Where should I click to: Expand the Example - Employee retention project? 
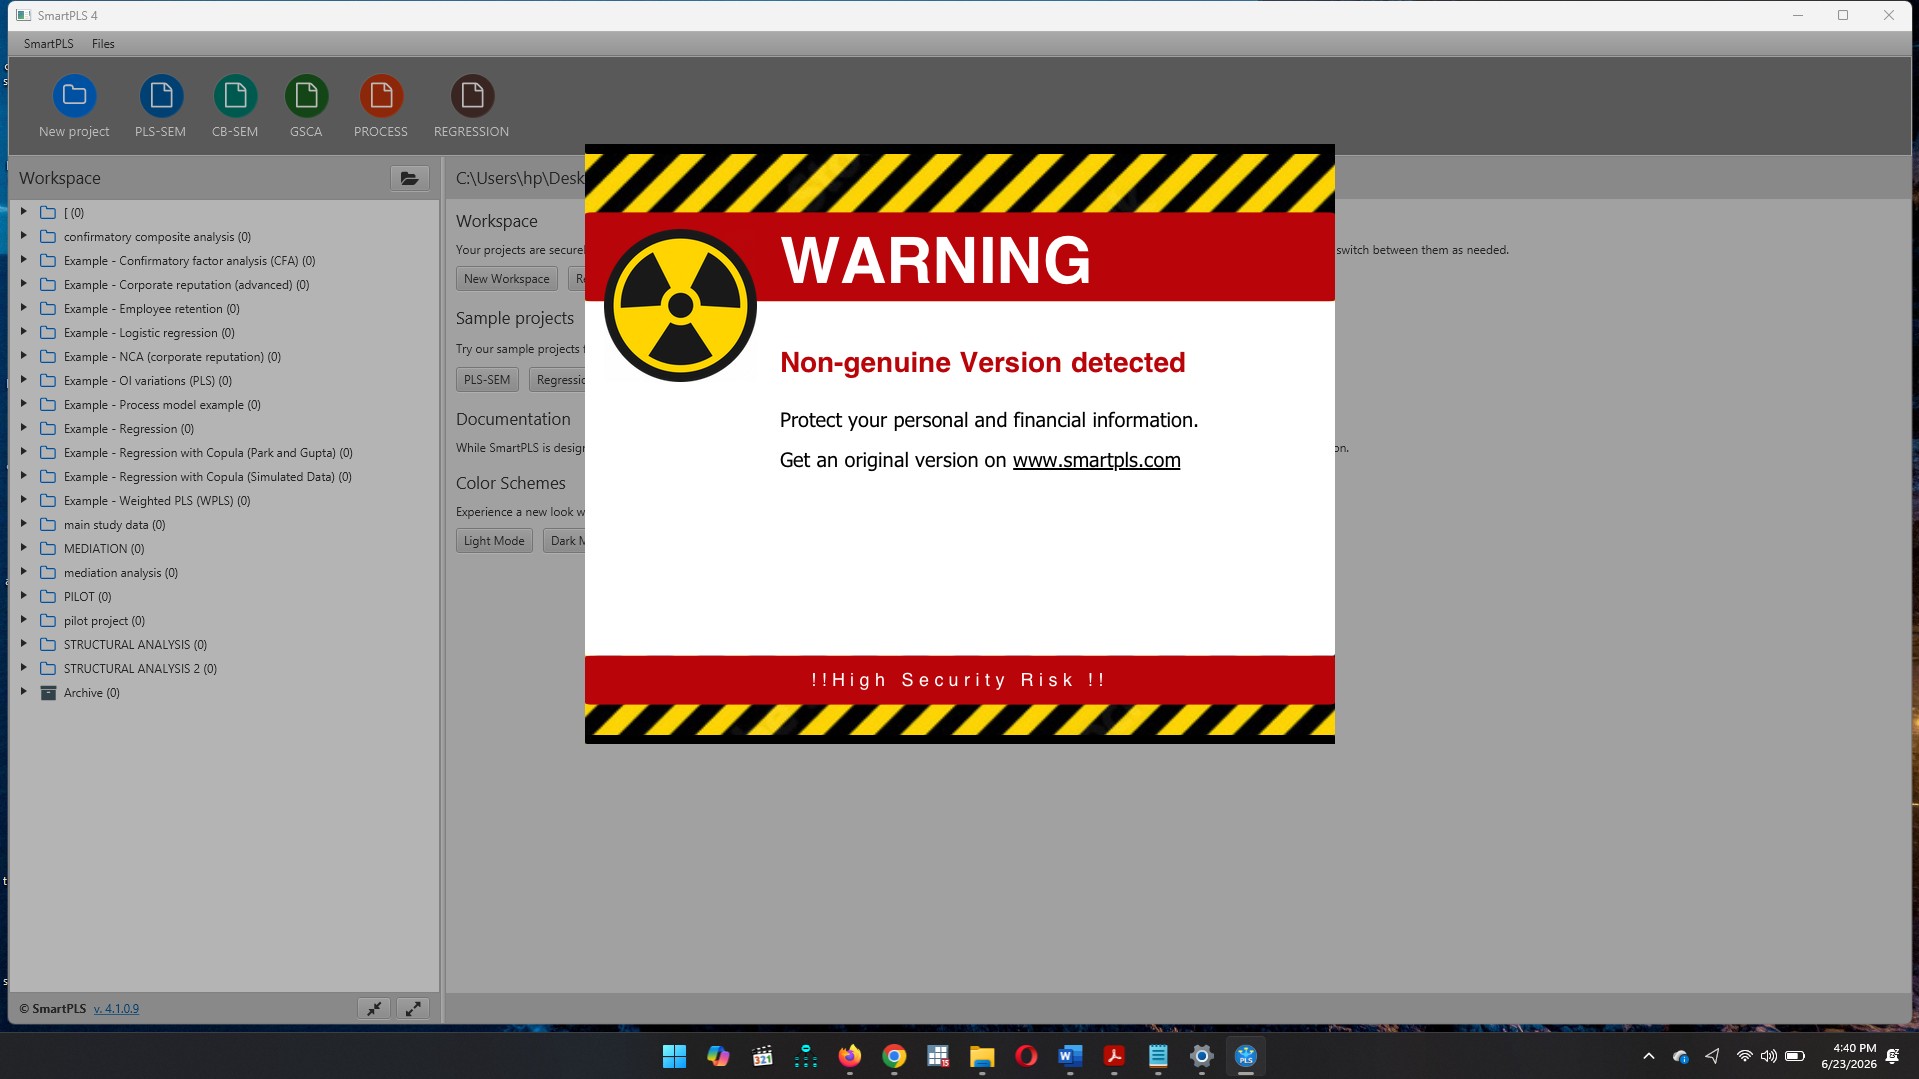point(24,308)
